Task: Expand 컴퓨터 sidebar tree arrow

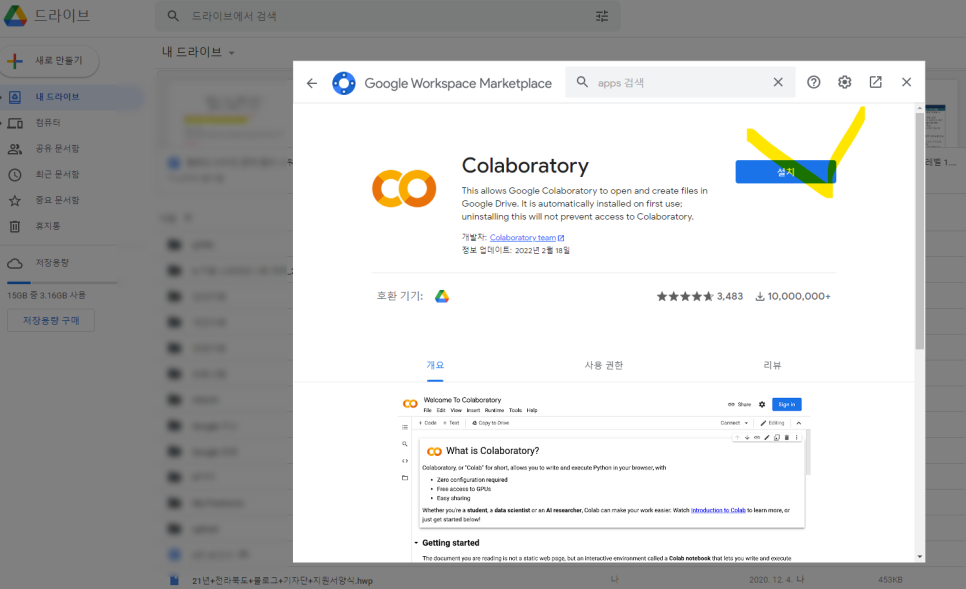Action: (x=1, y=123)
